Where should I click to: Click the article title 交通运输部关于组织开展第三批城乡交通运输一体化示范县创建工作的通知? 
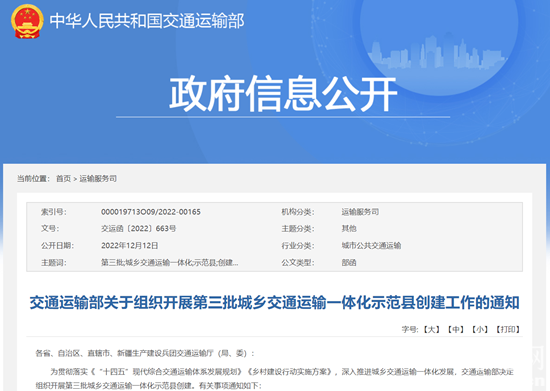click(x=274, y=303)
